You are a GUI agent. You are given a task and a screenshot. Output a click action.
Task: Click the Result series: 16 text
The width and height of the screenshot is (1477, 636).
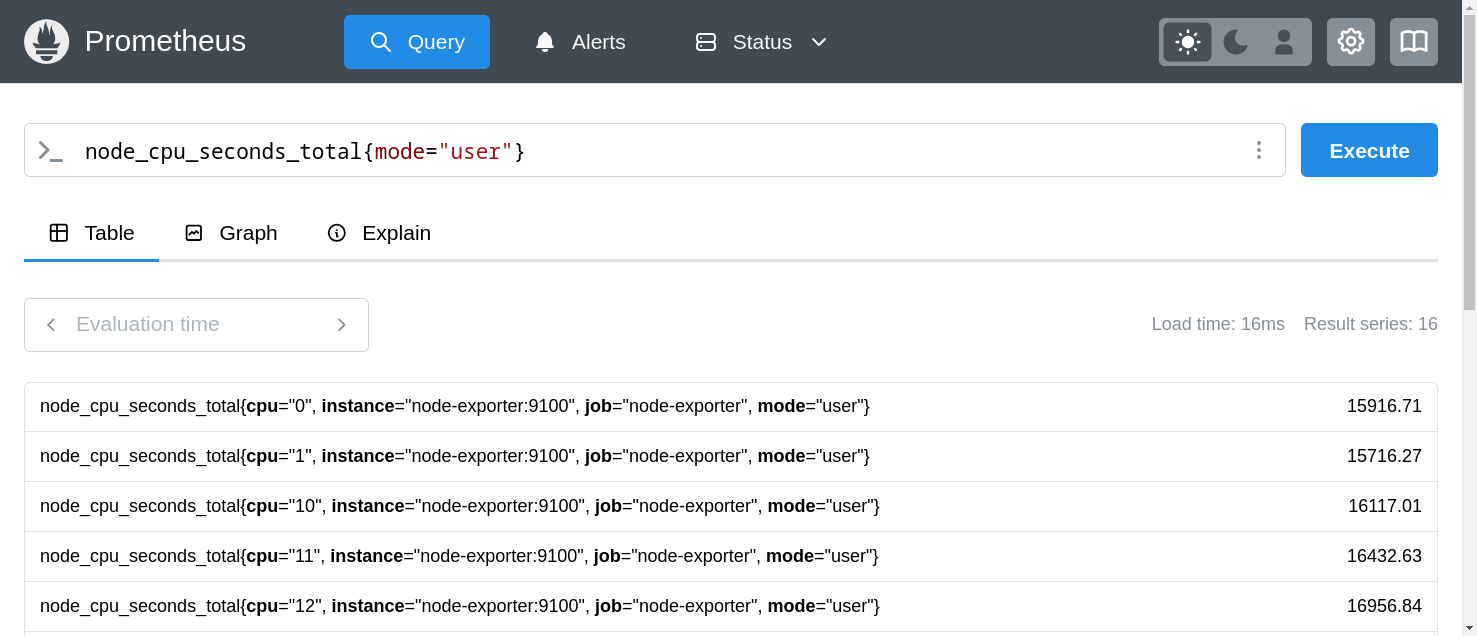tap(1371, 324)
